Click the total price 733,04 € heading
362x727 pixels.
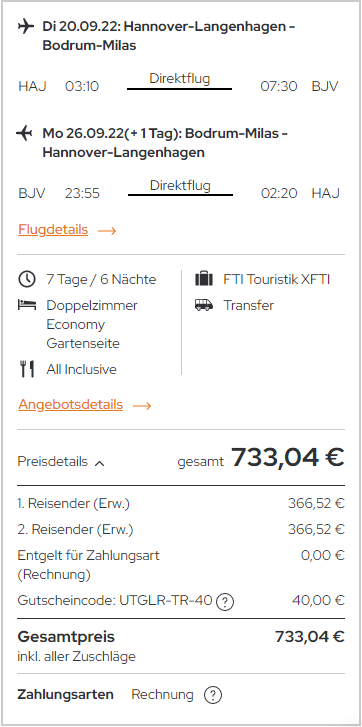tap(288, 457)
